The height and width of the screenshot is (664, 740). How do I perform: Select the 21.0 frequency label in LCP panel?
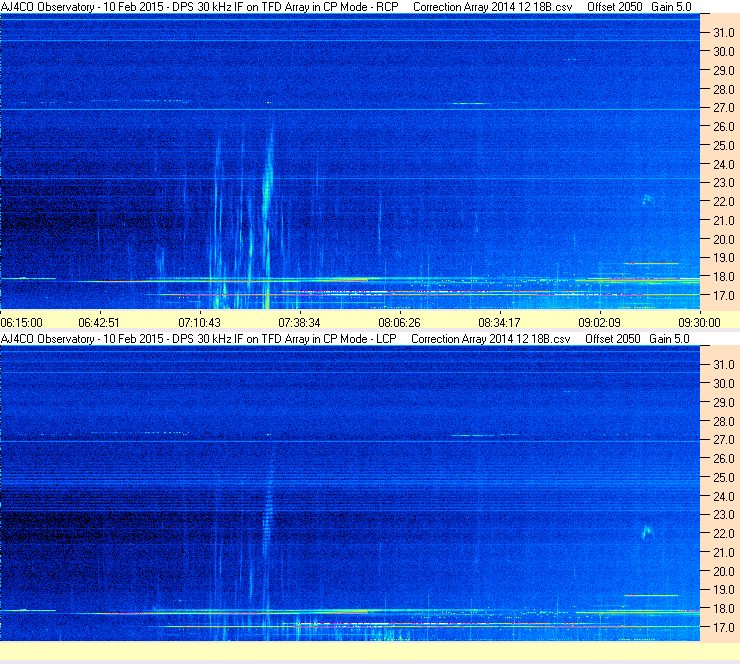(724, 553)
